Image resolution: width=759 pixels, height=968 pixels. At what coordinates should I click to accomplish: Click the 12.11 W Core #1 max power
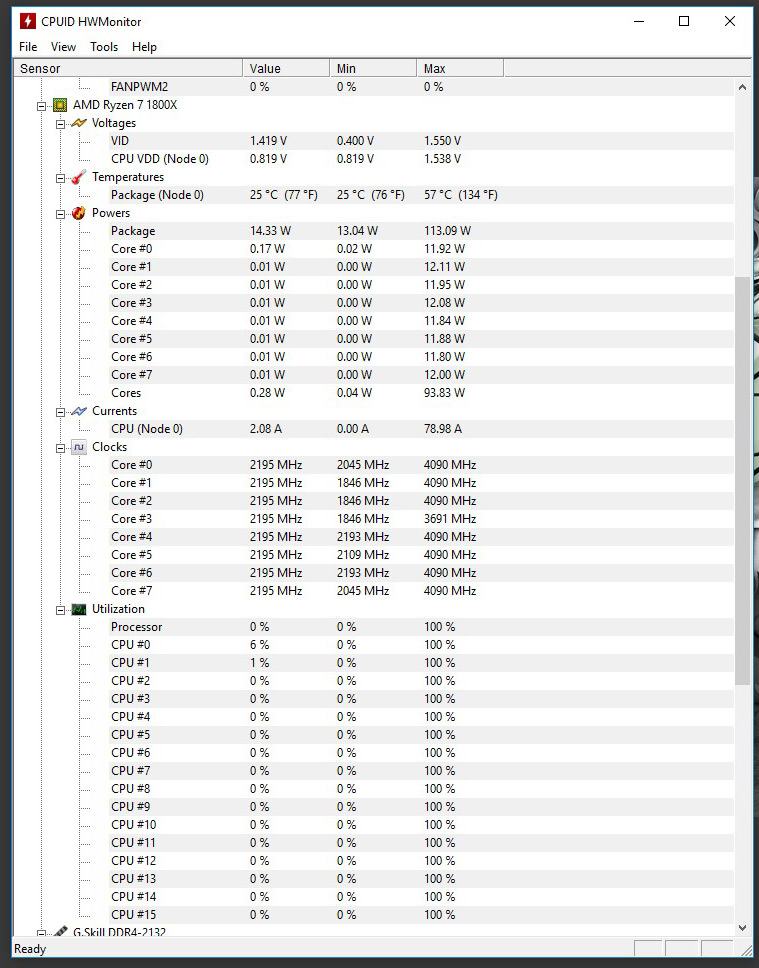click(x=445, y=267)
